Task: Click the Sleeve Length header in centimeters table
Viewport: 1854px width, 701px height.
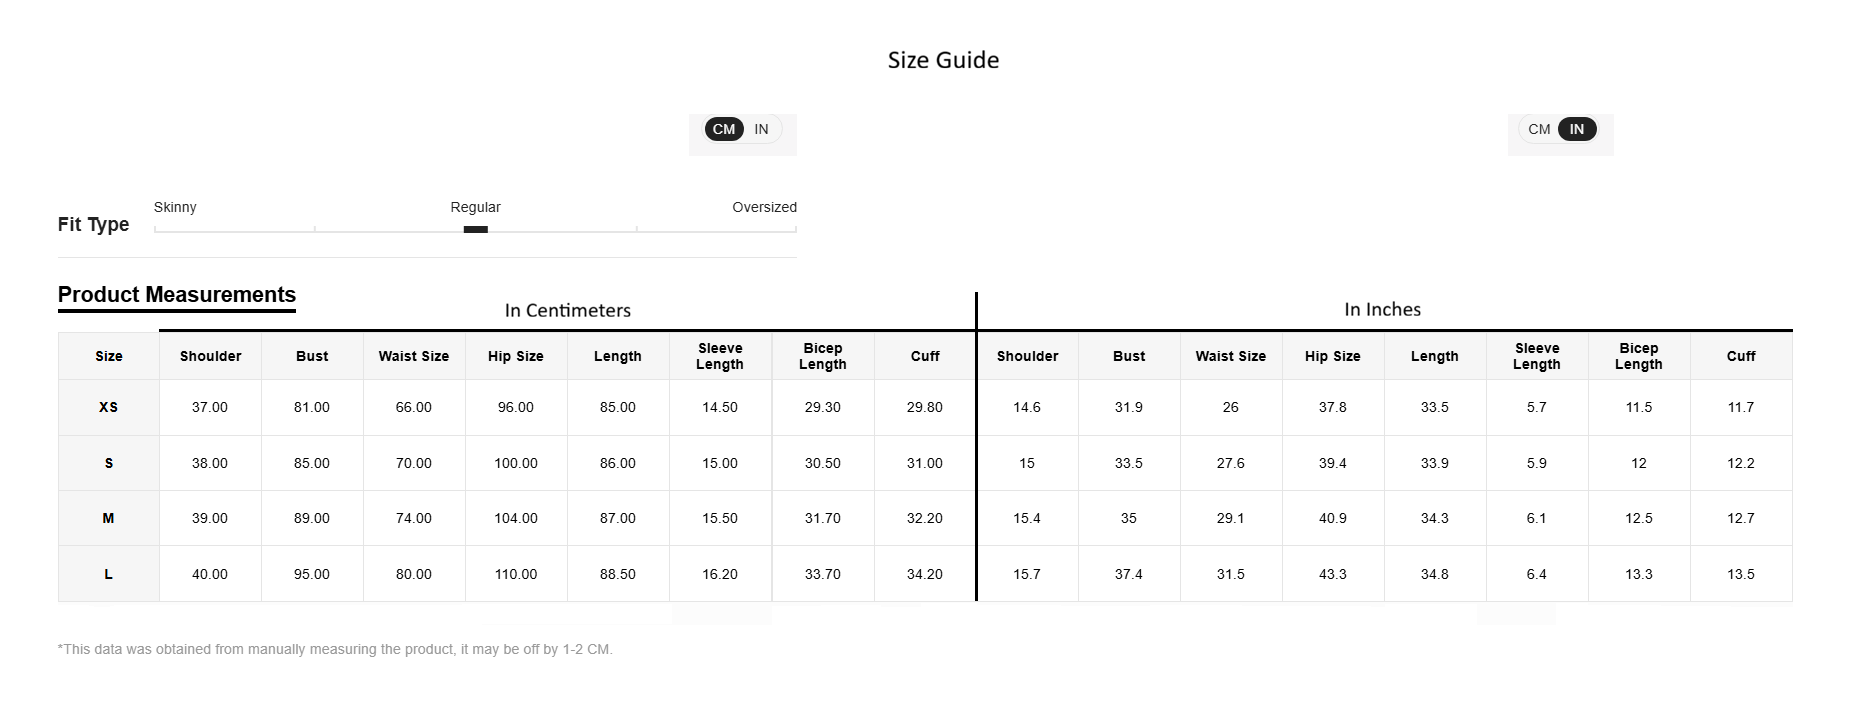Action: pyautogui.click(x=720, y=357)
